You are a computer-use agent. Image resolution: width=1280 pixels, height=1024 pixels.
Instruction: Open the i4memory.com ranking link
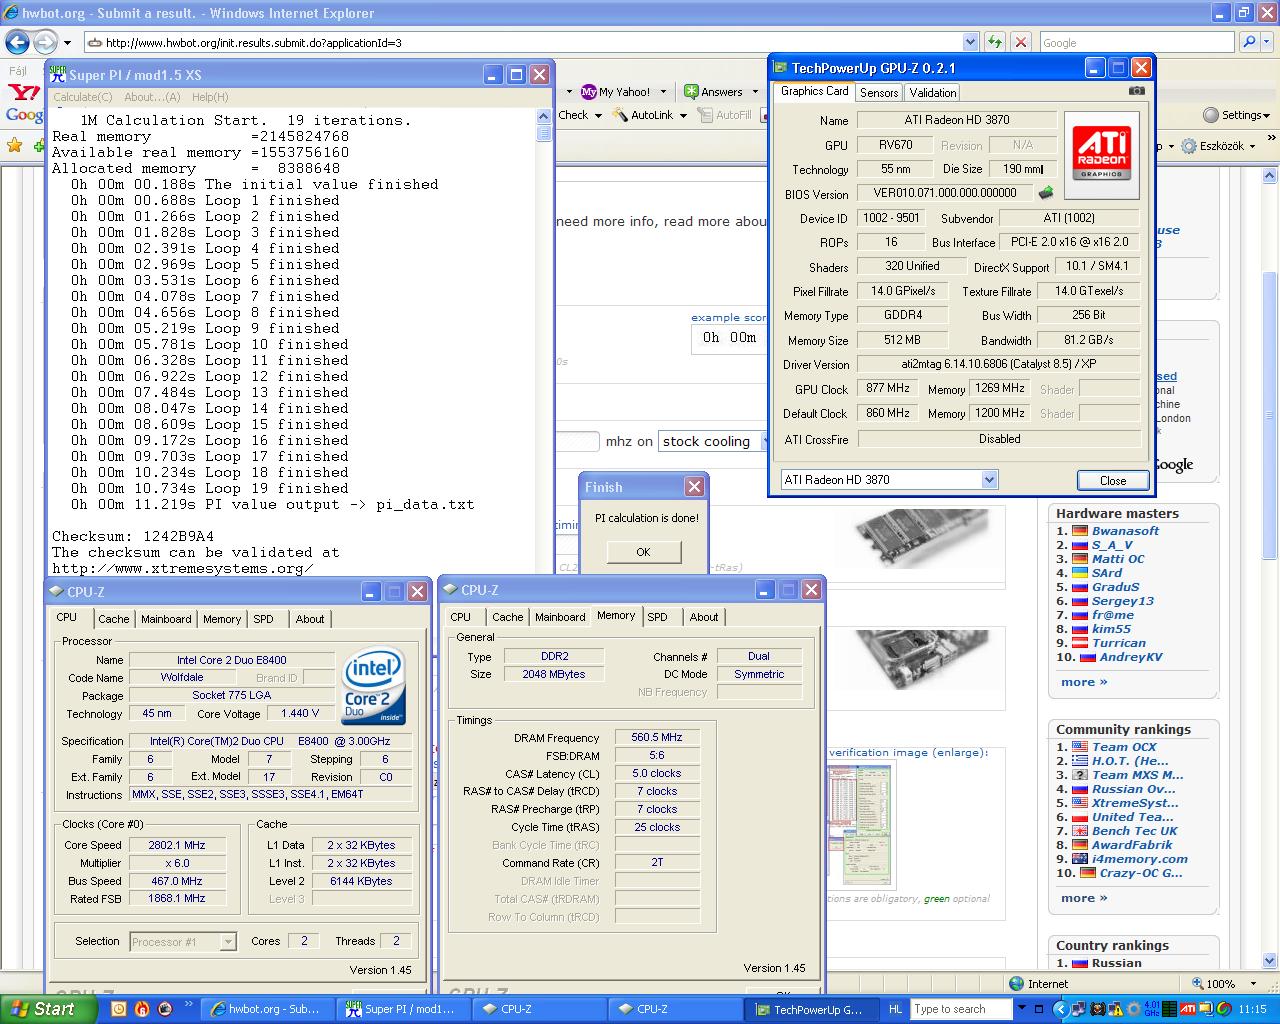pyautogui.click(x=1140, y=859)
